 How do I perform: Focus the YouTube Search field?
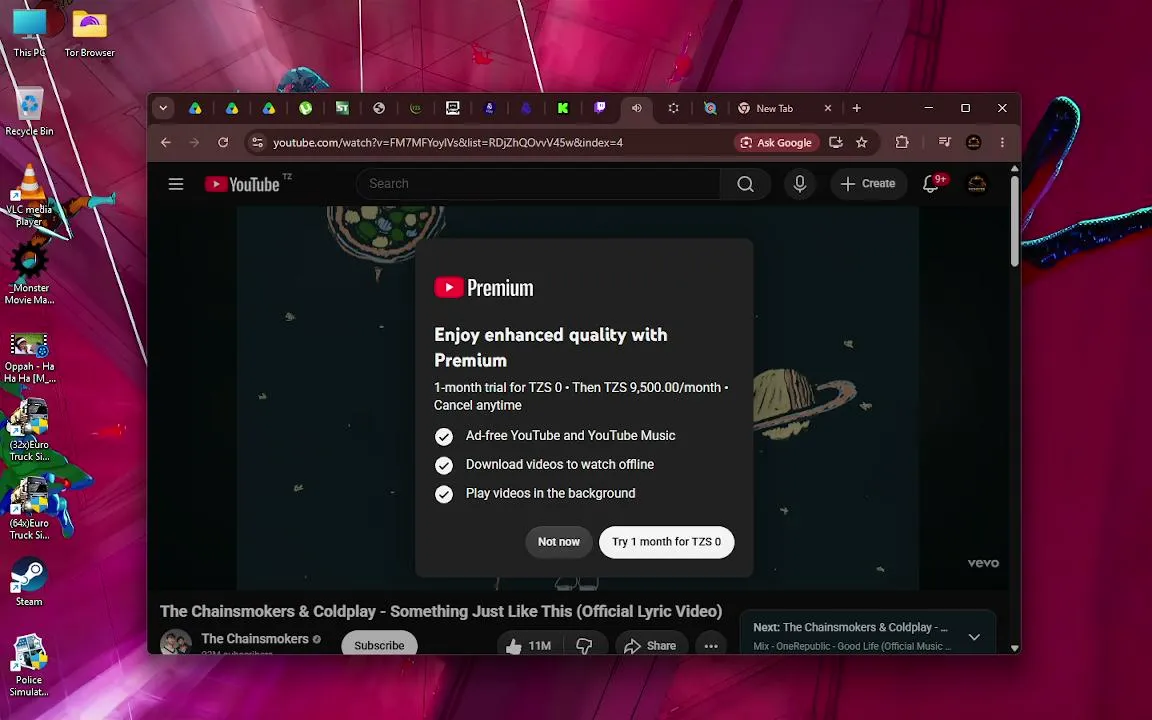[539, 184]
